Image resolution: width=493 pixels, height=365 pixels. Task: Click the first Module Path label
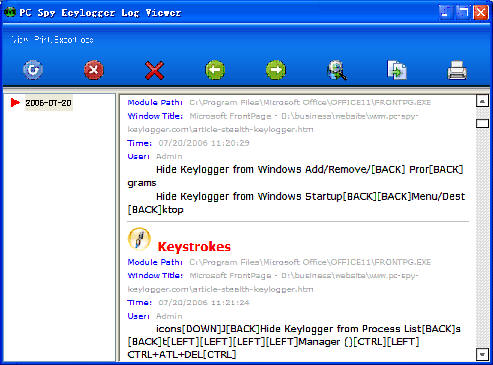tap(155, 103)
